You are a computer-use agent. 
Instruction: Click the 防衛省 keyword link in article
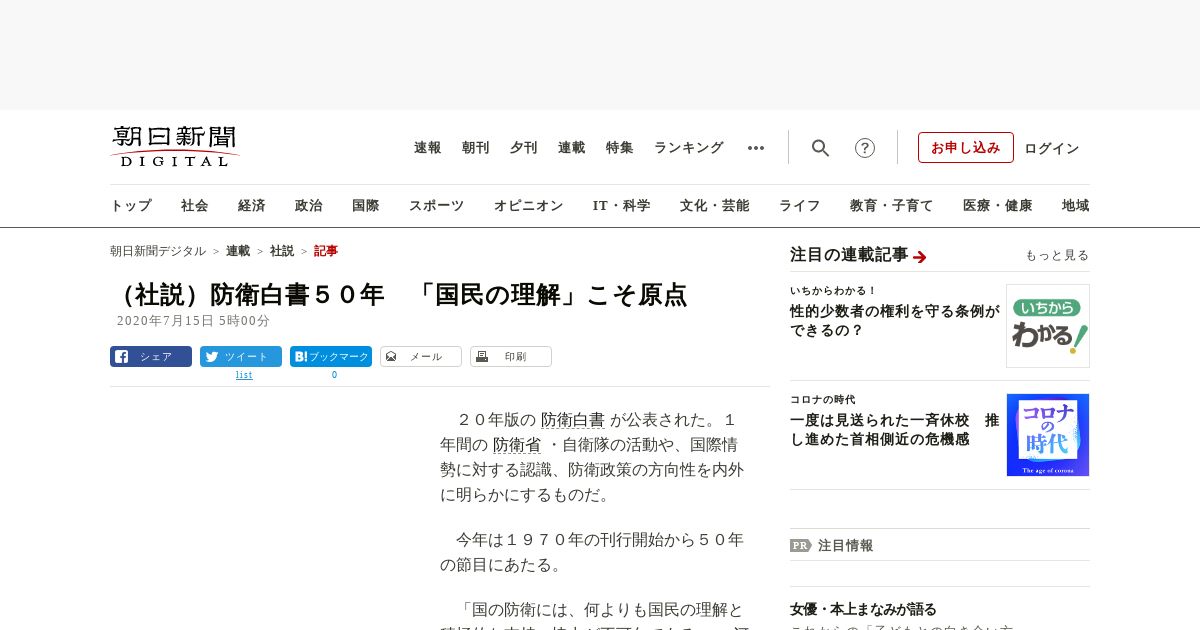pos(517,445)
